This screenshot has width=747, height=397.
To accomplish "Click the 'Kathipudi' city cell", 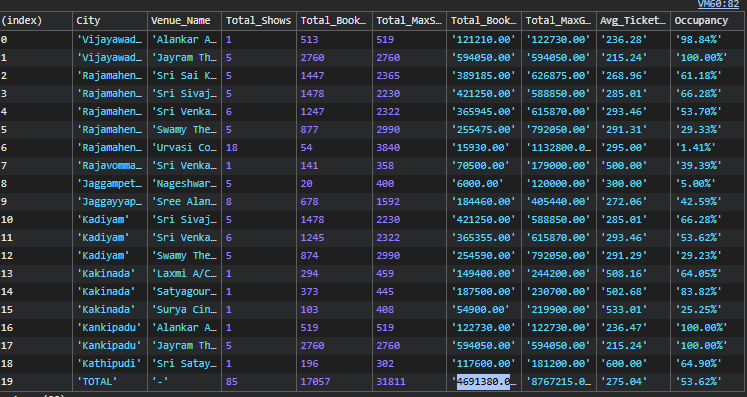I will tap(109, 364).
